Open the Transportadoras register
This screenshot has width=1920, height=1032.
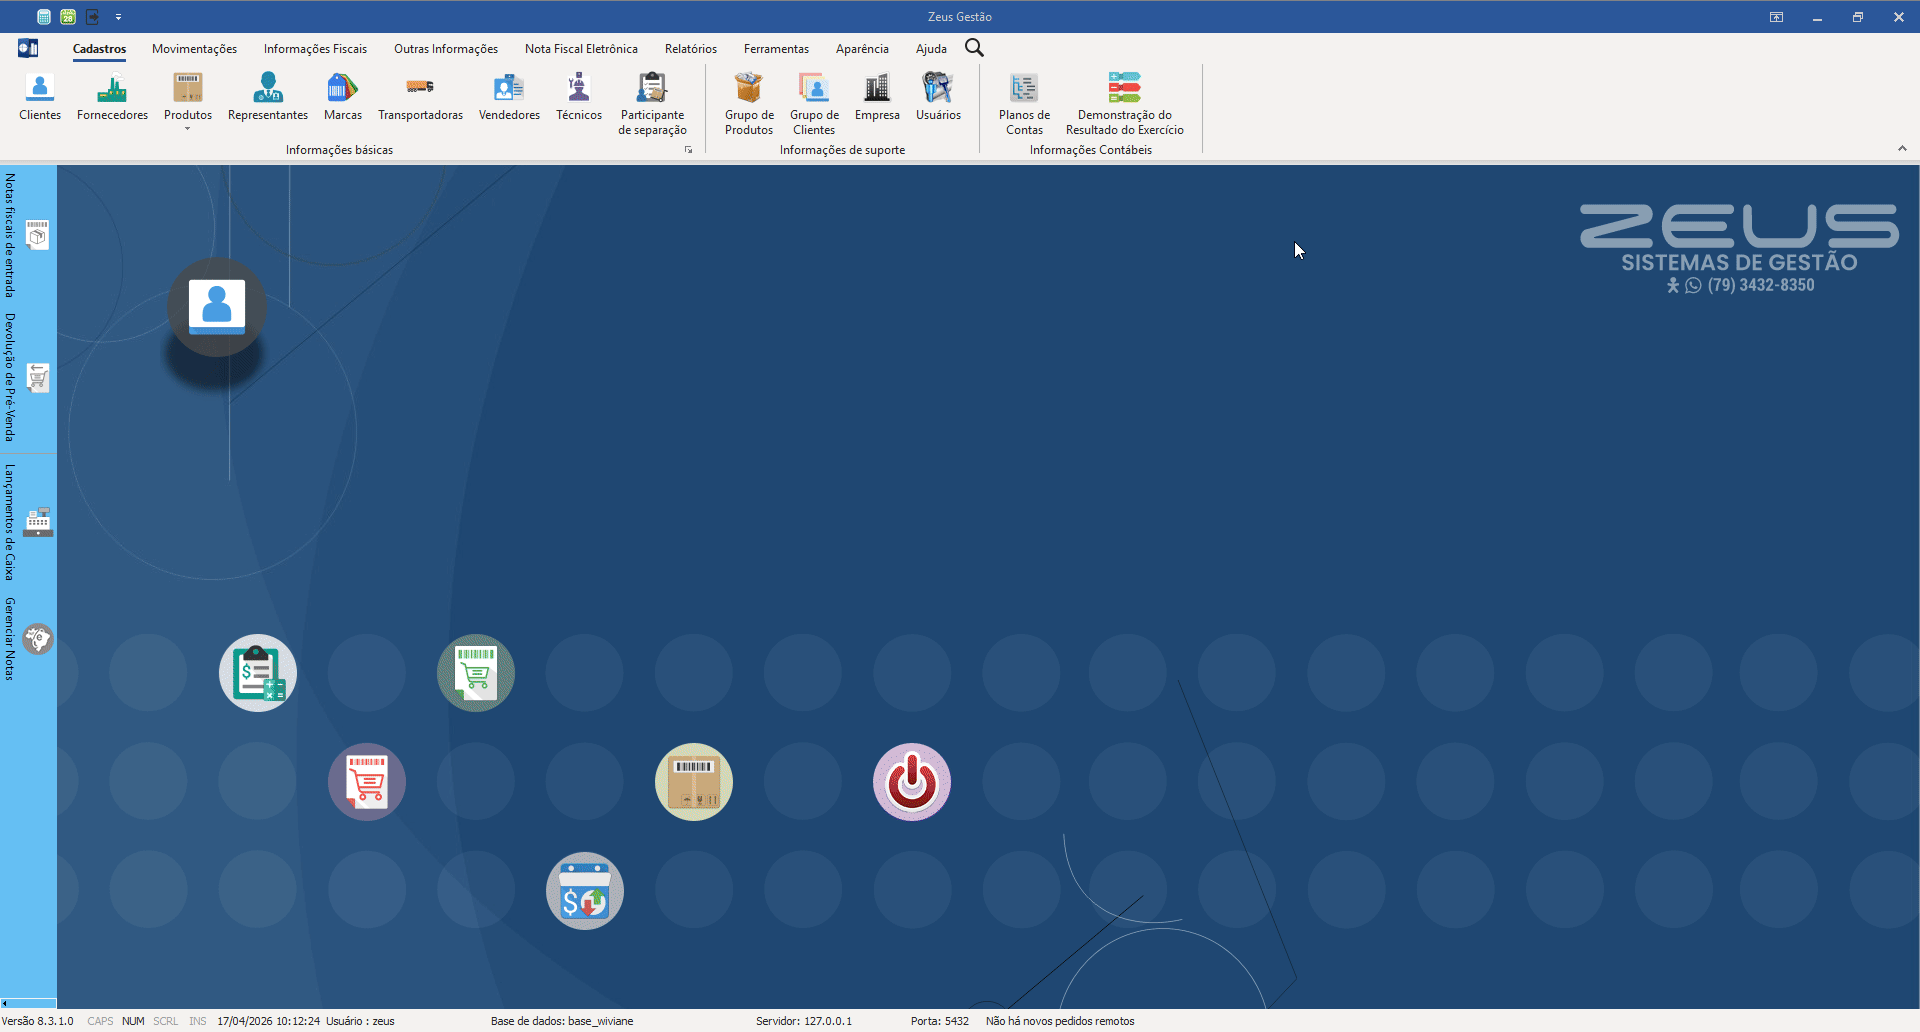(x=420, y=98)
